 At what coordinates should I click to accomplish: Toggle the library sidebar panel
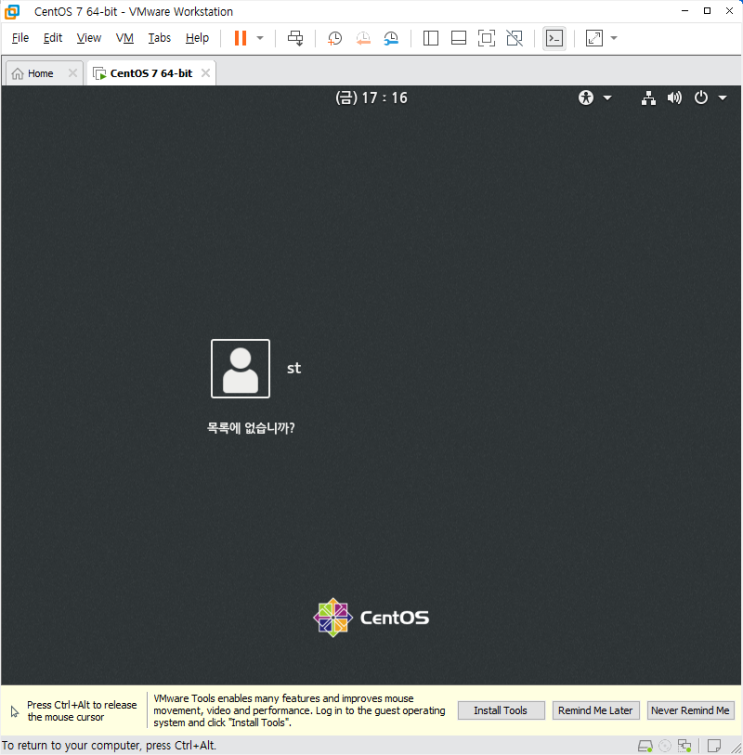click(430, 38)
